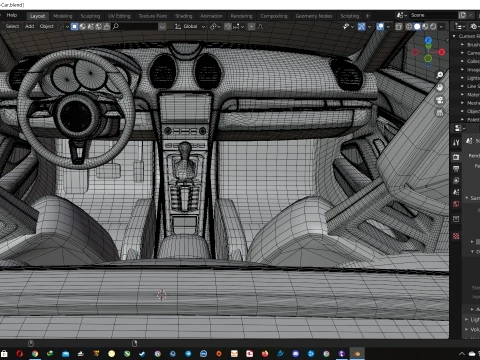
Task: Open object visibility and selectability dropdown
Action: (348, 26)
